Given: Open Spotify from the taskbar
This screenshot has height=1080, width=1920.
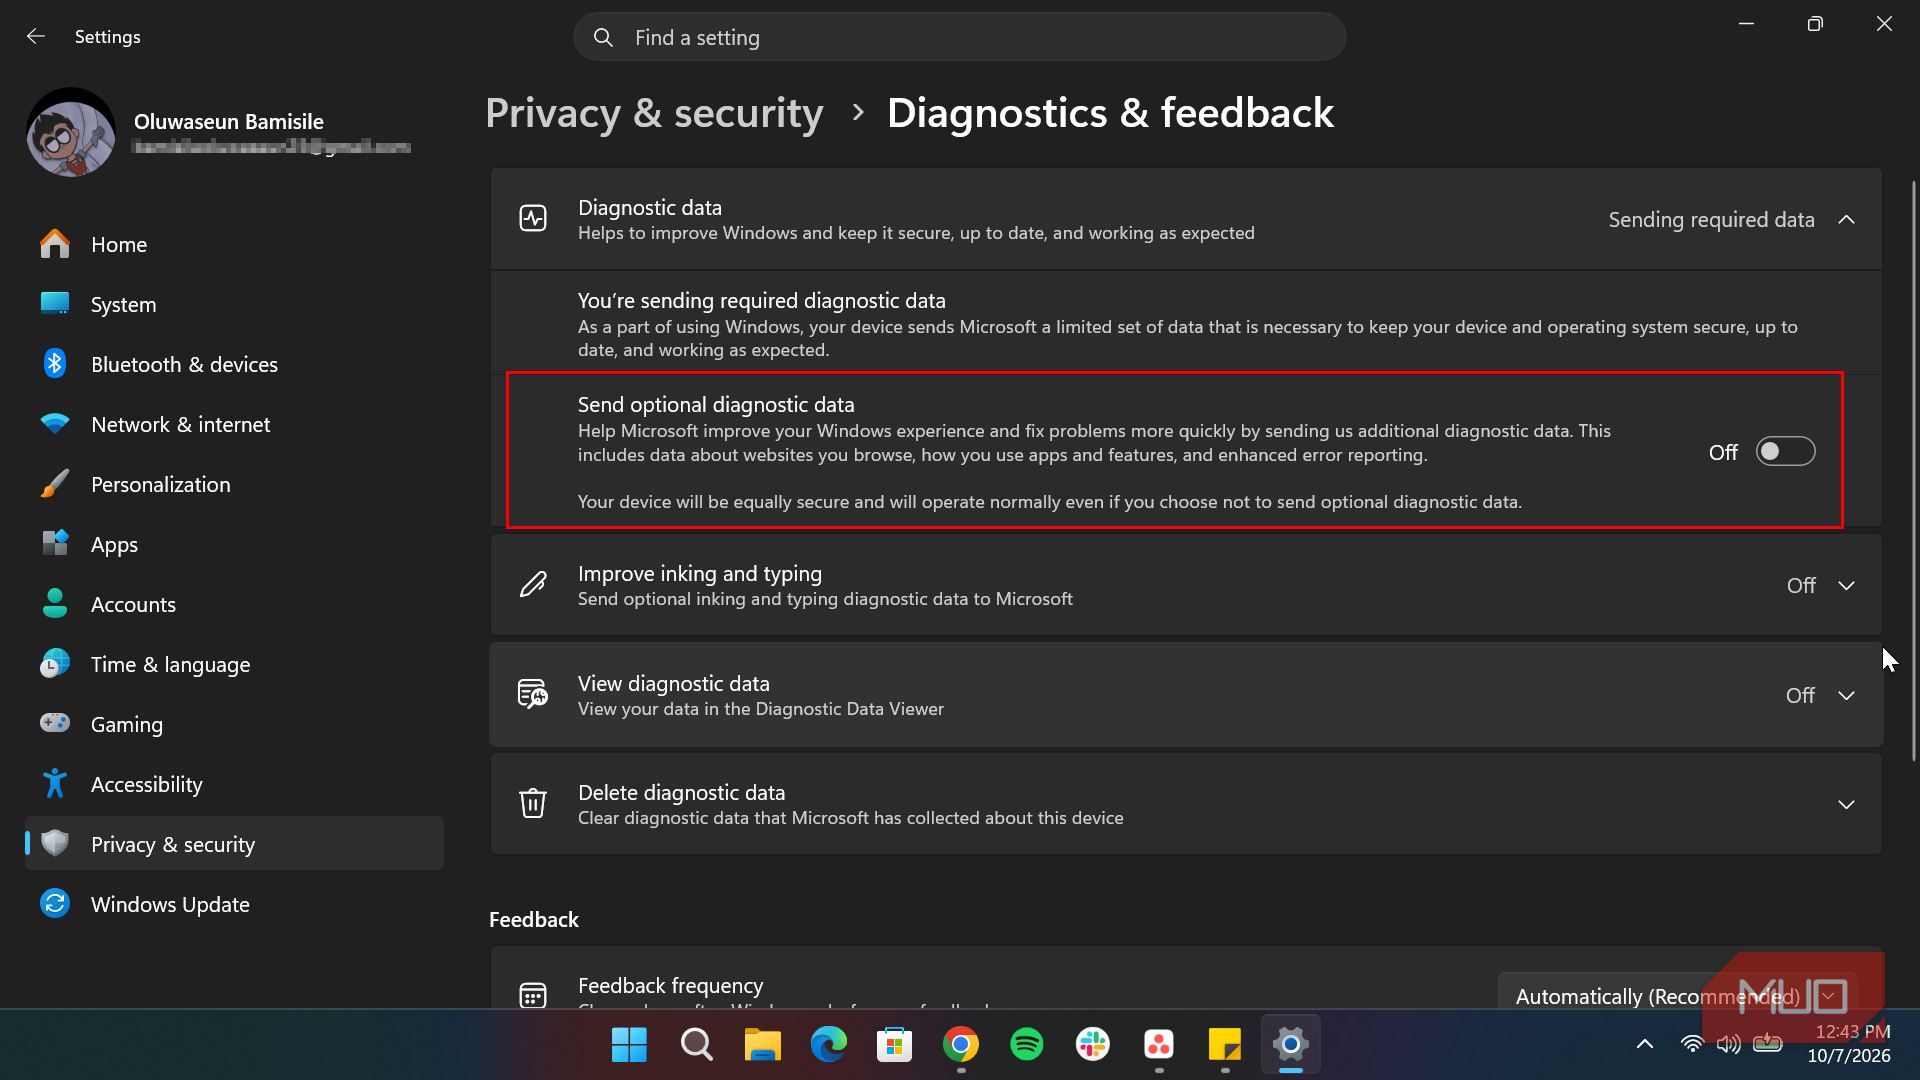Looking at the screenshot, I should click(x=1027, y=1045).
